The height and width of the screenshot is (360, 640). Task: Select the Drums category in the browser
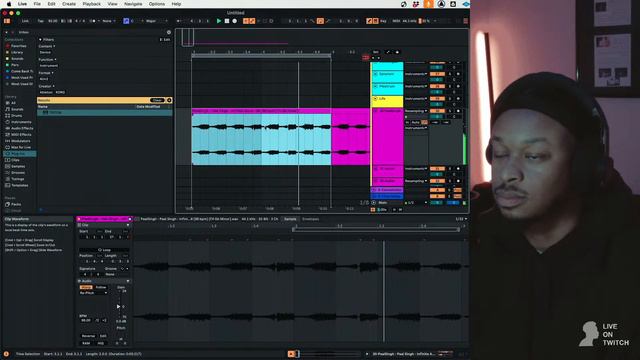tap(17, 116)
